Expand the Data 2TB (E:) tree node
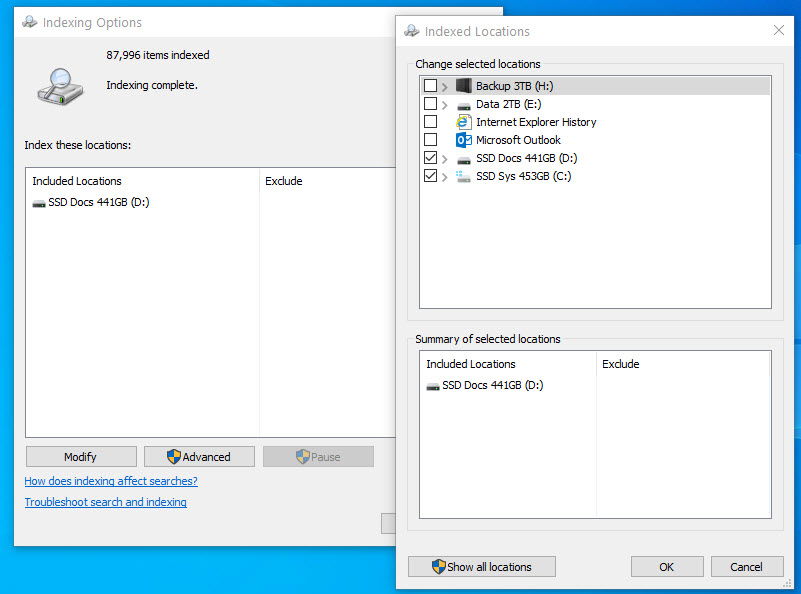The image size is (801, 594). pos(444,105)
